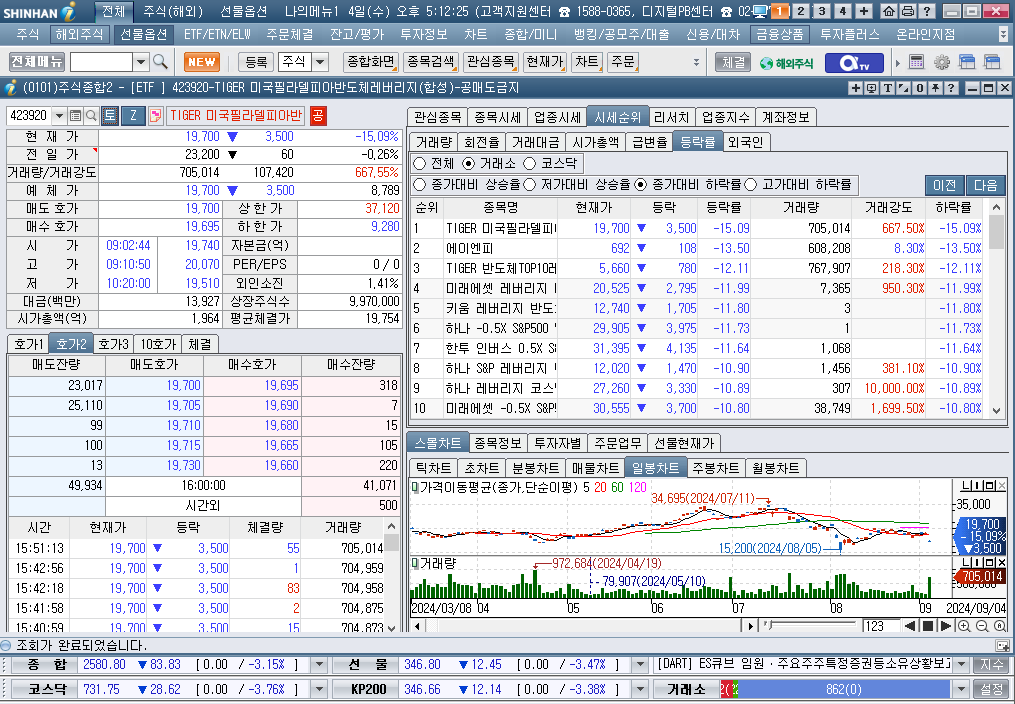The width and height of the screenshot is (1015, 704).
Task: Click the search magnifier next to toolbar input
Action: pos(160,62)
